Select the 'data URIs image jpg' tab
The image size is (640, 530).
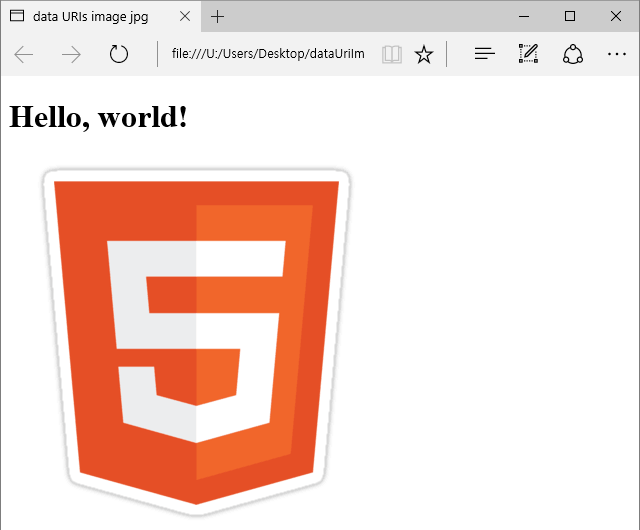(101, 16)
